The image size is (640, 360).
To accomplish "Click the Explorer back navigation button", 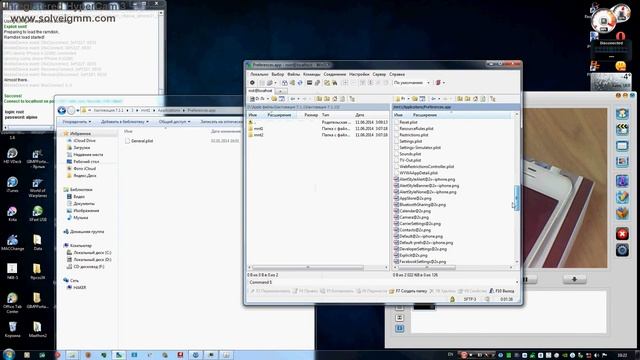I will pos(62,110).
